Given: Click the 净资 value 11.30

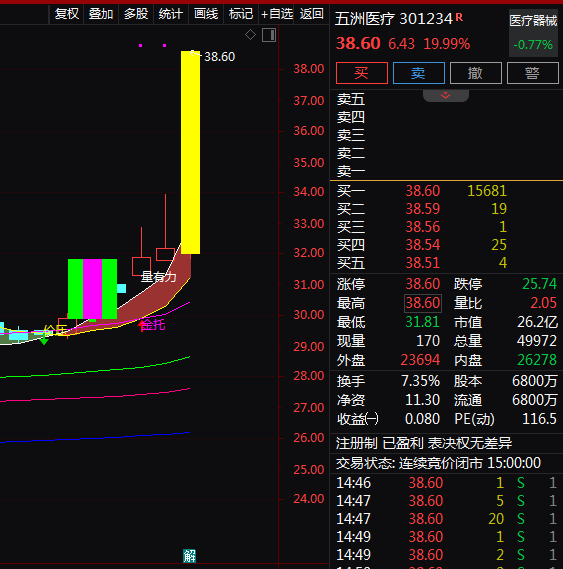Looking at the screenshot, I should click(423, 400).
